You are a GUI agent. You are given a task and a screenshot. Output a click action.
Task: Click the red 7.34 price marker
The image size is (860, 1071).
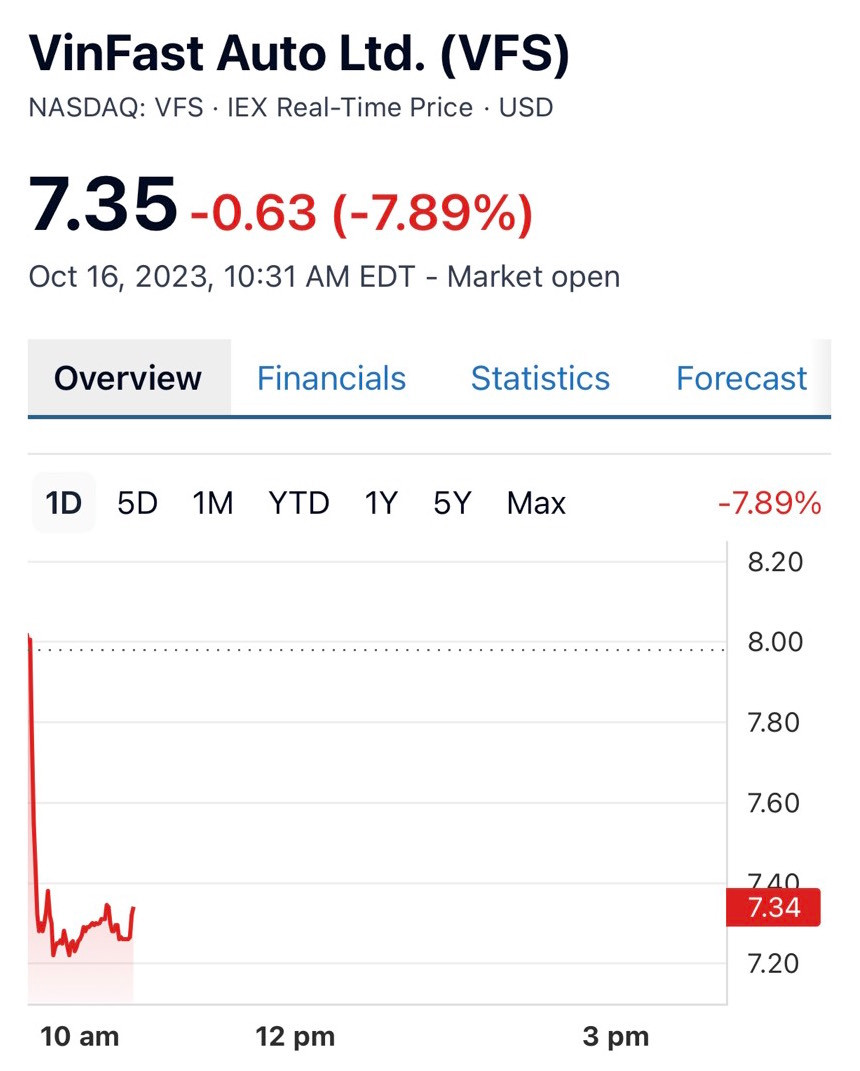[774, 909]
